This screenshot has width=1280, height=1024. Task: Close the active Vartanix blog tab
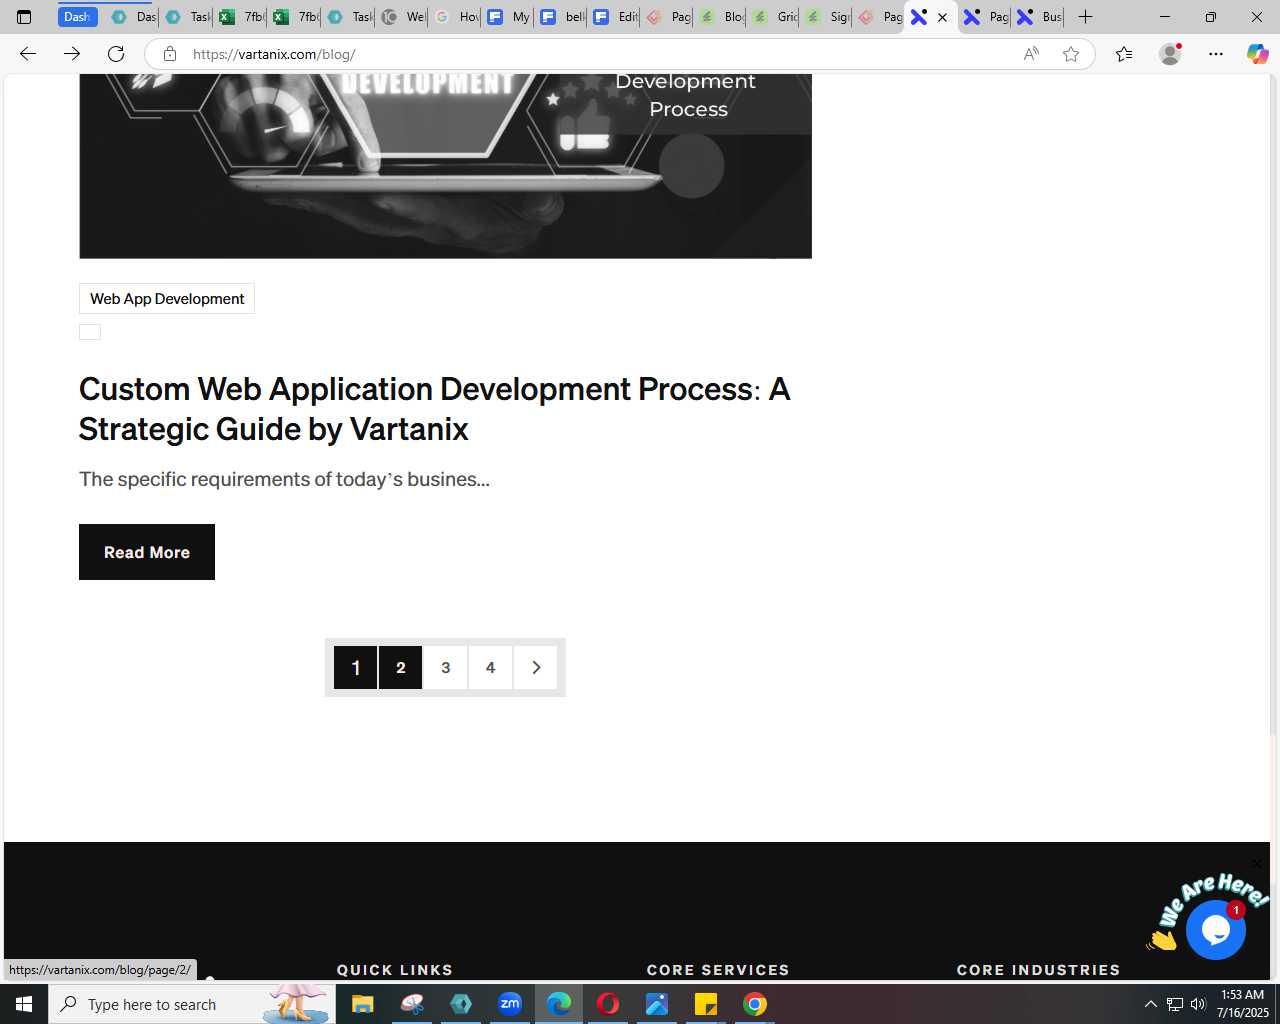[942, 17]
